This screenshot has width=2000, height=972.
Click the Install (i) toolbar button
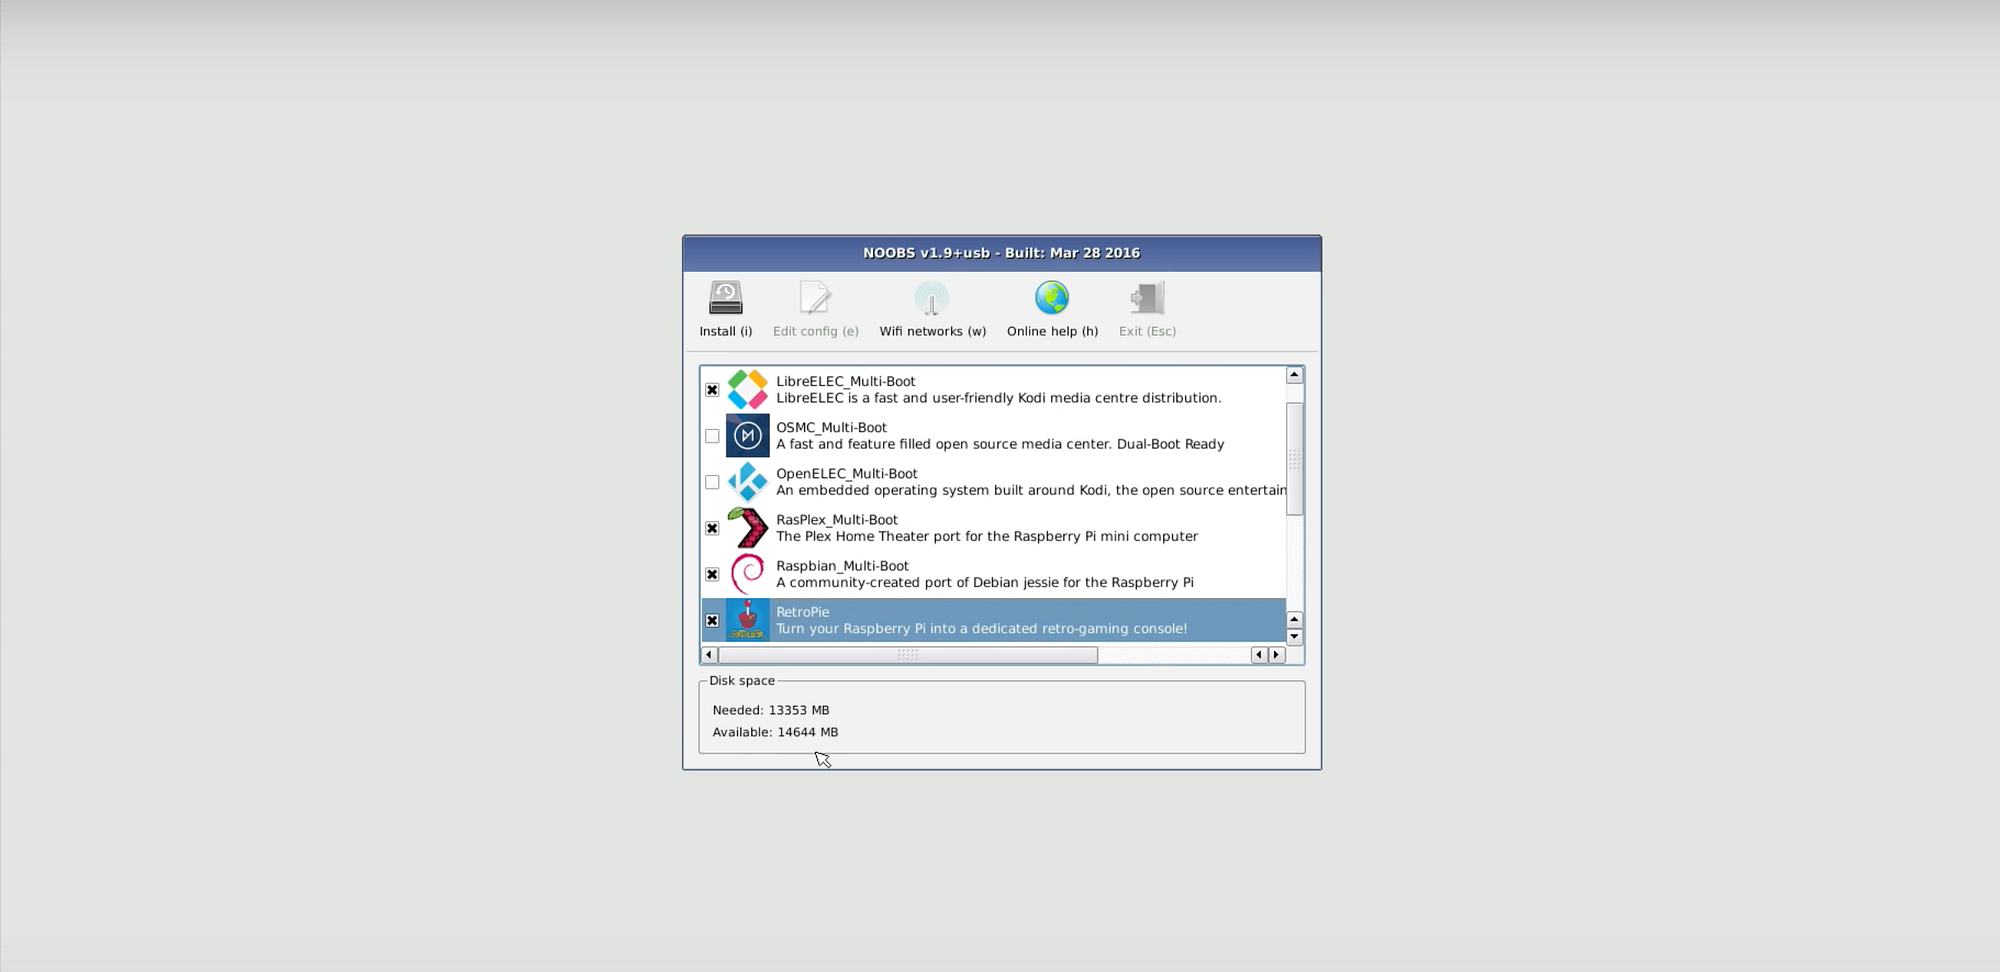click(x=726, y=309)
